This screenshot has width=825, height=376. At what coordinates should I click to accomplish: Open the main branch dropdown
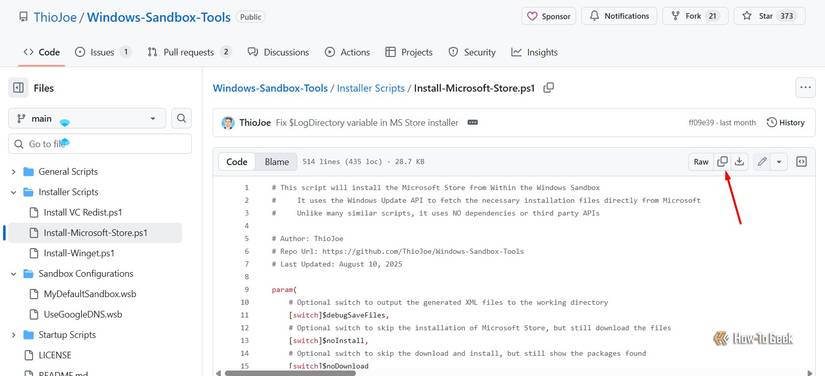point(87,118)
